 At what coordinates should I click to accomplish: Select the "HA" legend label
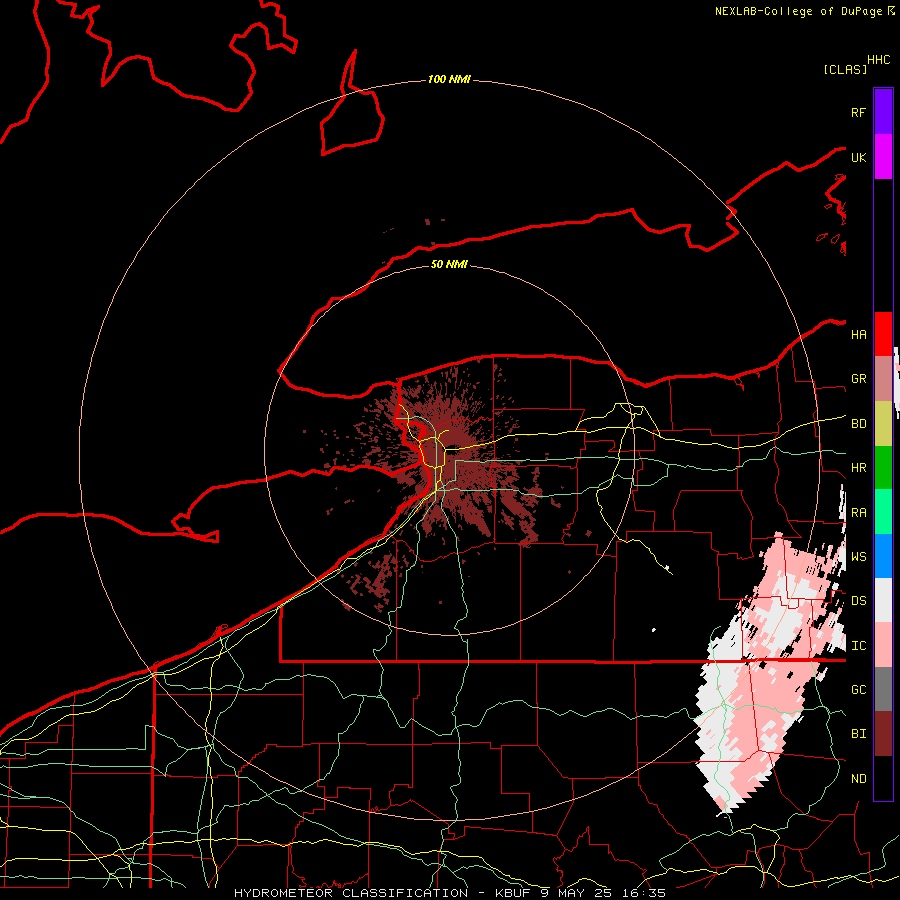tap(858, 335)
